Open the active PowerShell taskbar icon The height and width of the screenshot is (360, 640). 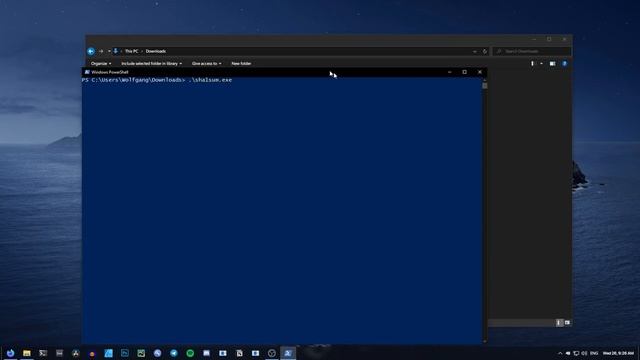click(288, 353)
